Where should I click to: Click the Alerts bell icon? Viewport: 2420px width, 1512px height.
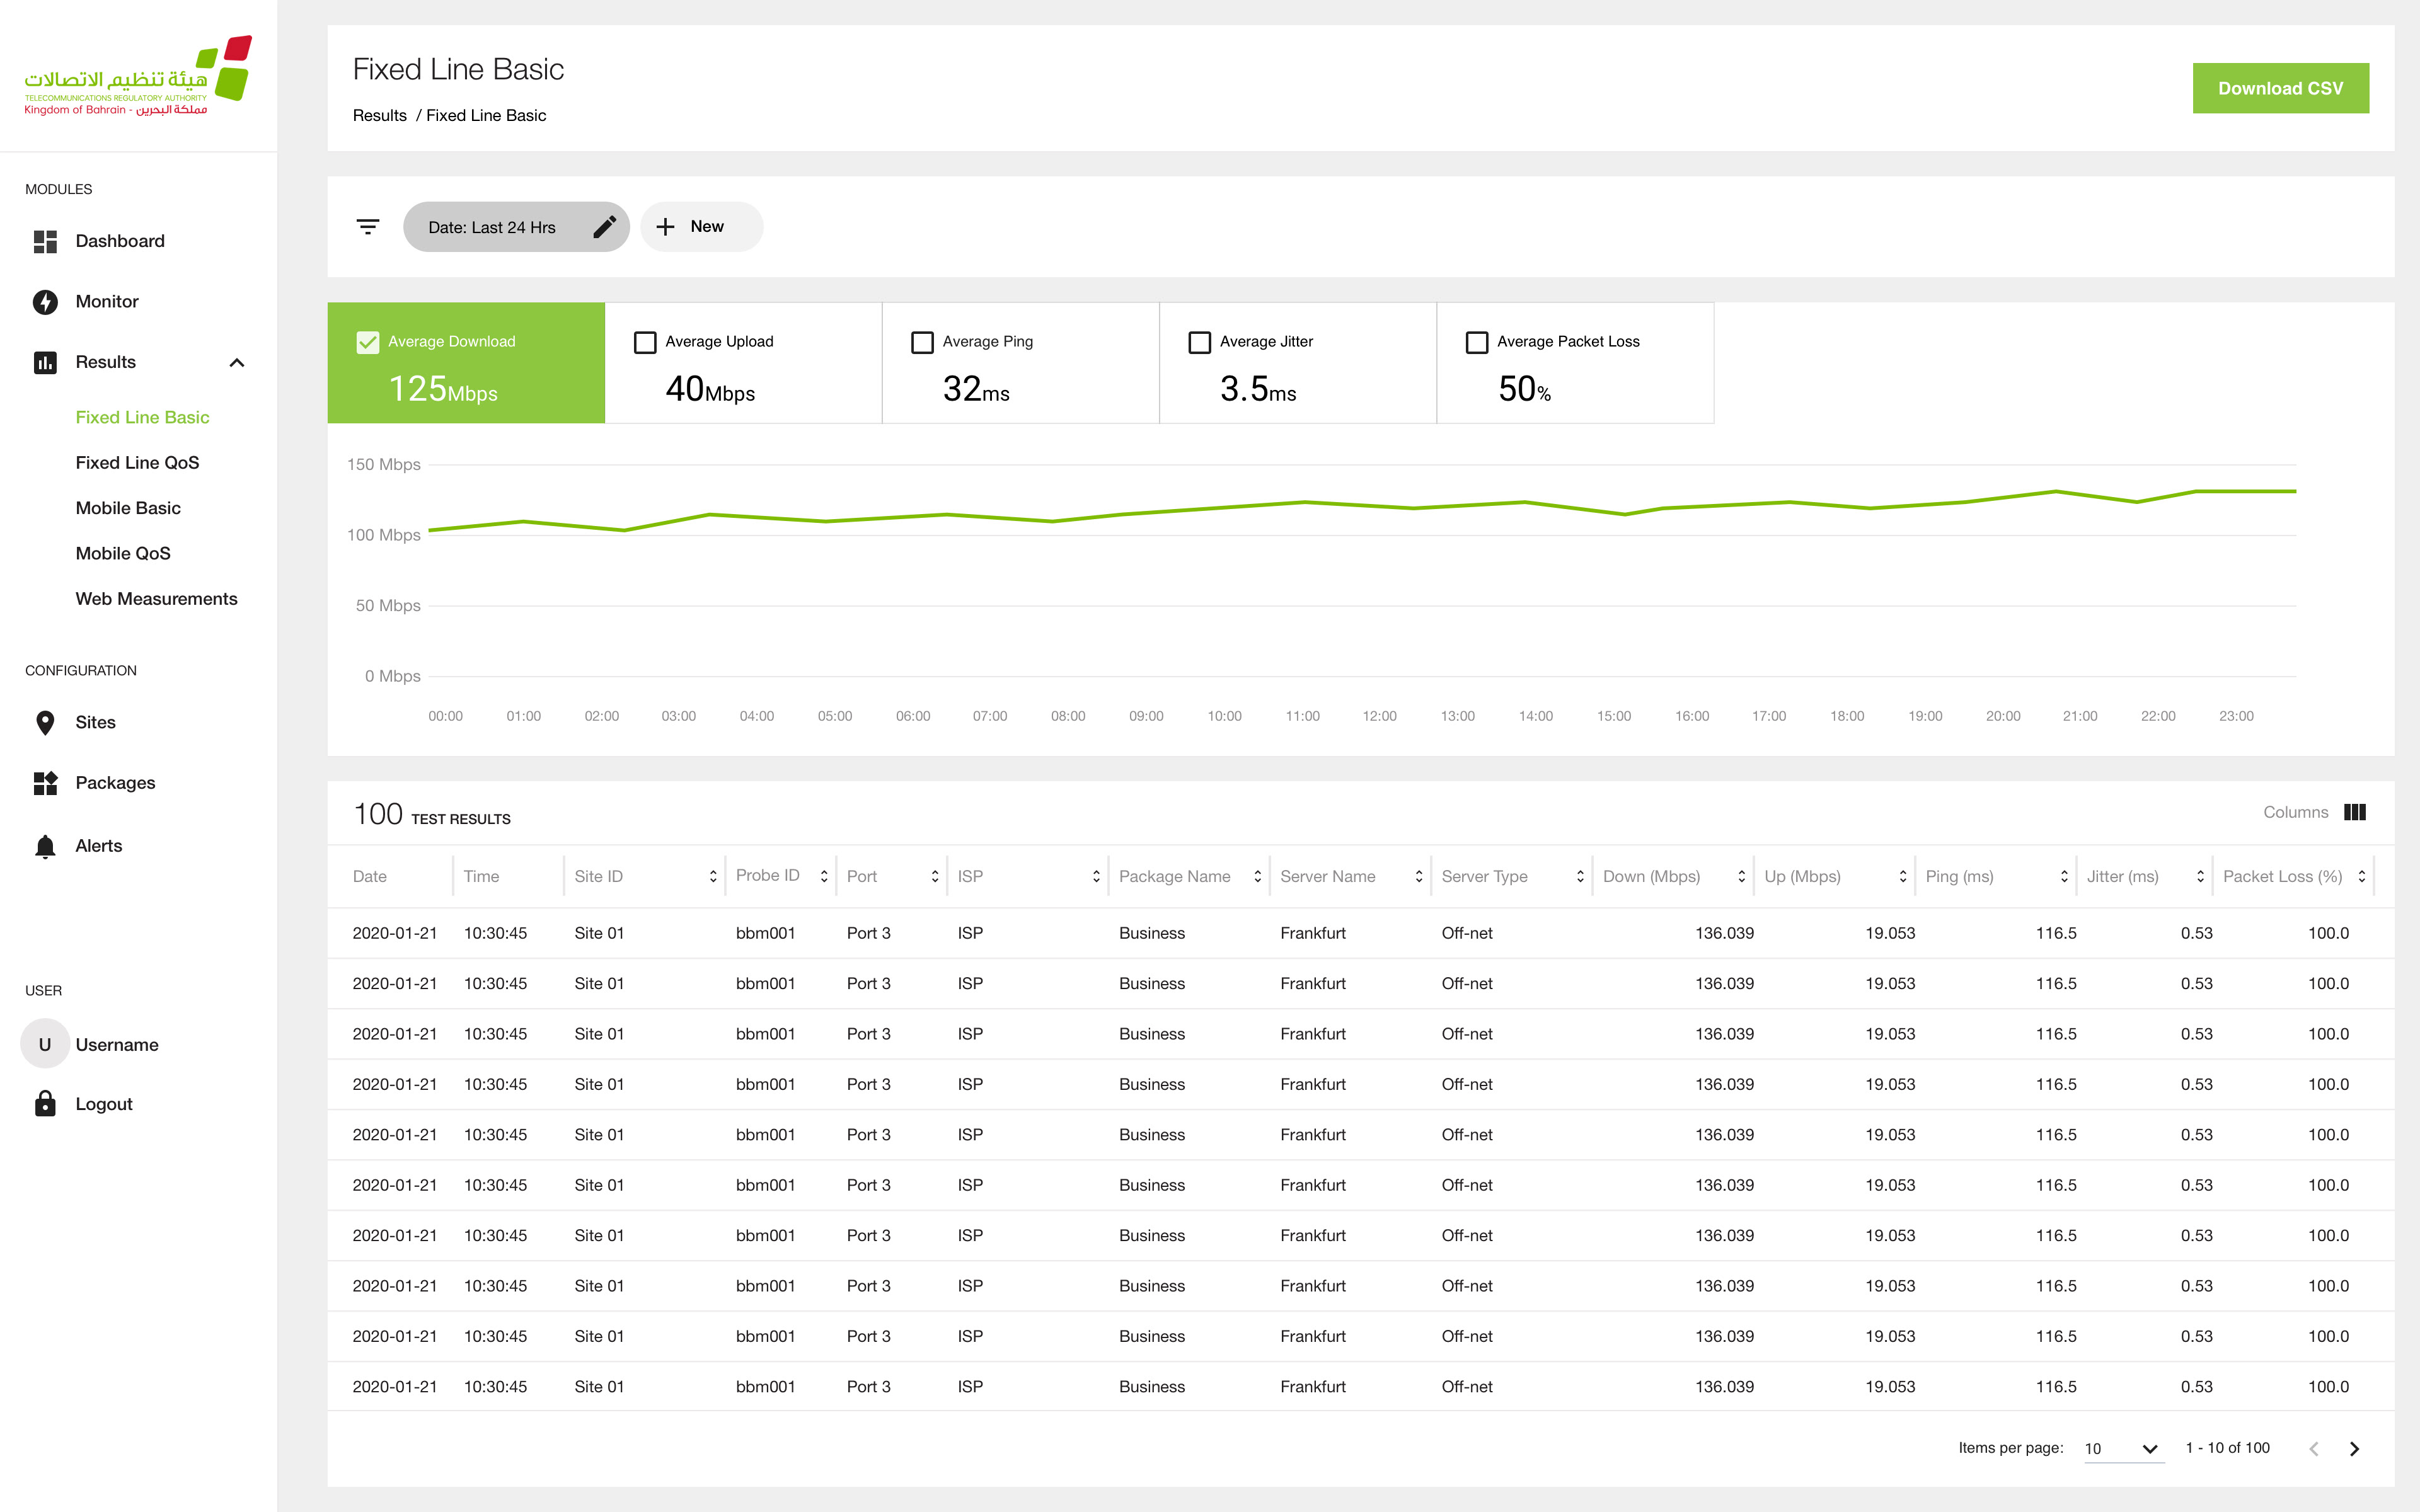click(x=45, y=846)
